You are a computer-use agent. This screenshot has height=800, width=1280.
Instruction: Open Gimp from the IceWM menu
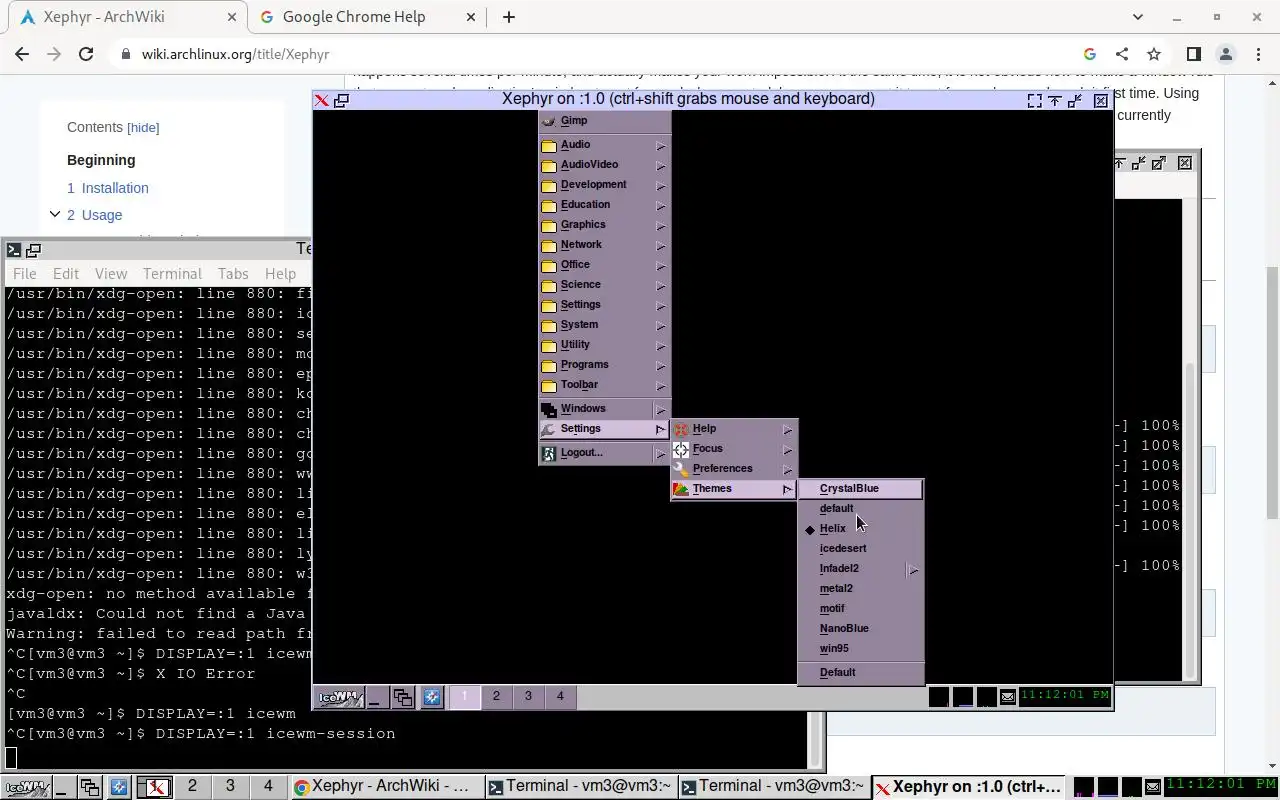coord(604,120)
